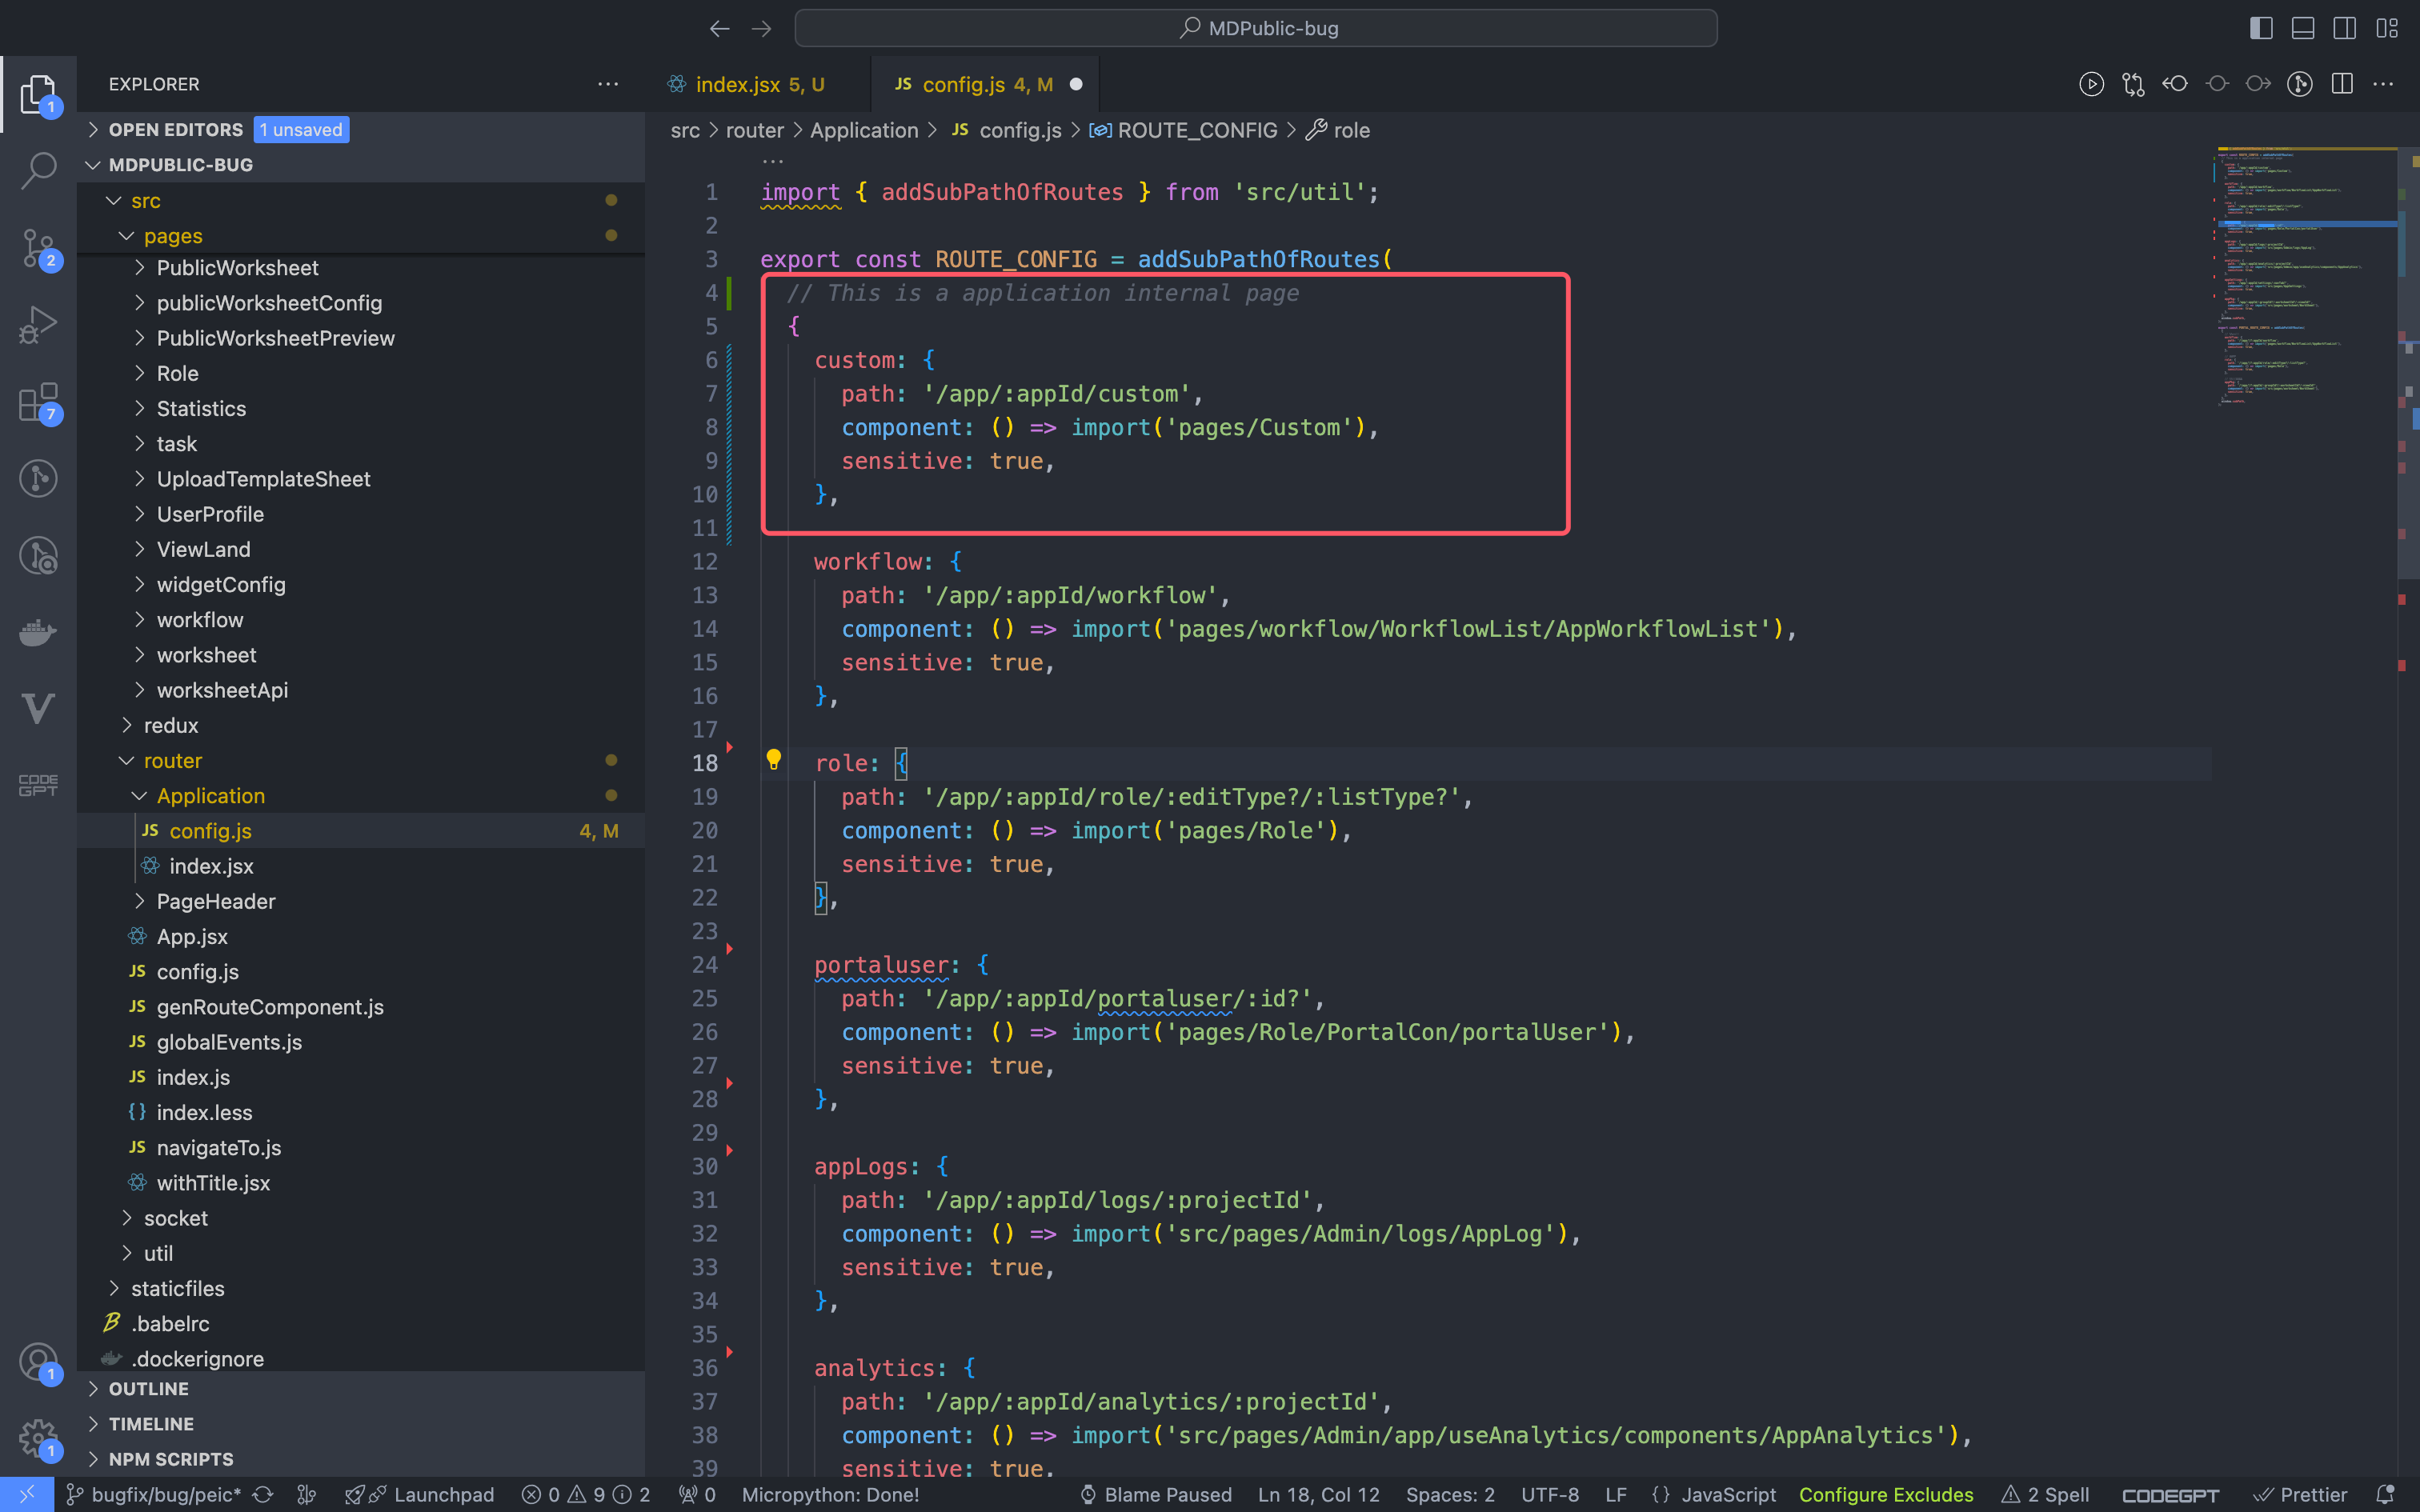
Task: Expand the OUTLINE section
Action: 361,1388
